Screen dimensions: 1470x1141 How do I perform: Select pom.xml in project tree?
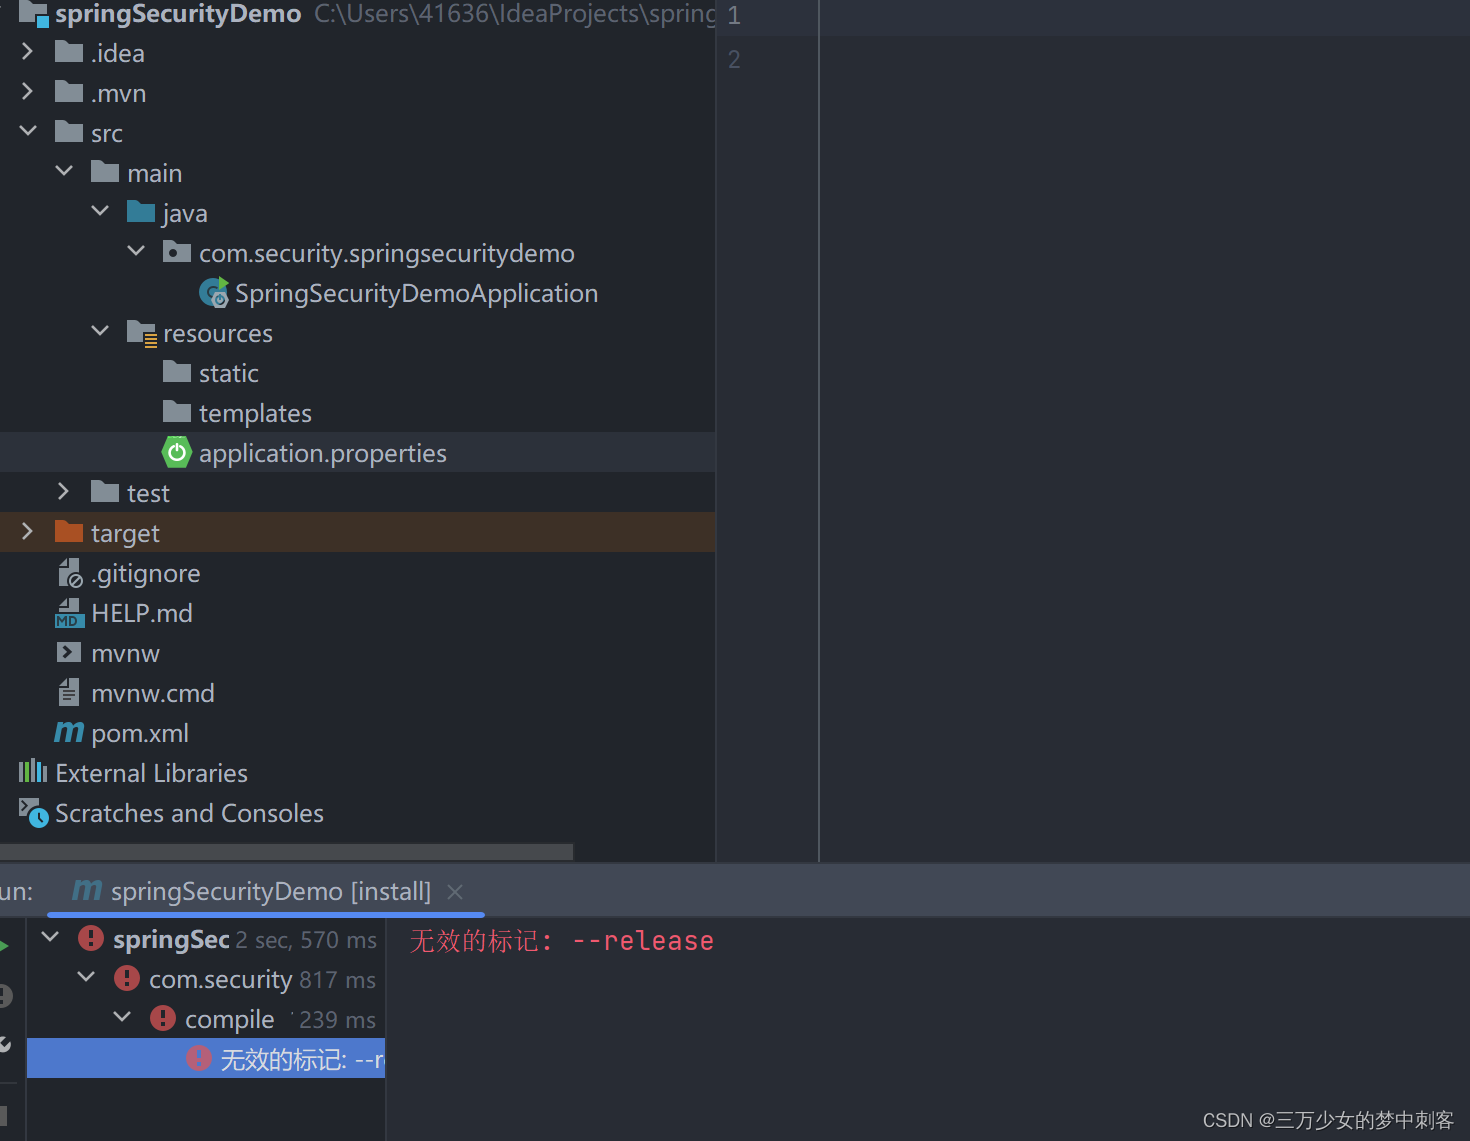coord(140,733)
